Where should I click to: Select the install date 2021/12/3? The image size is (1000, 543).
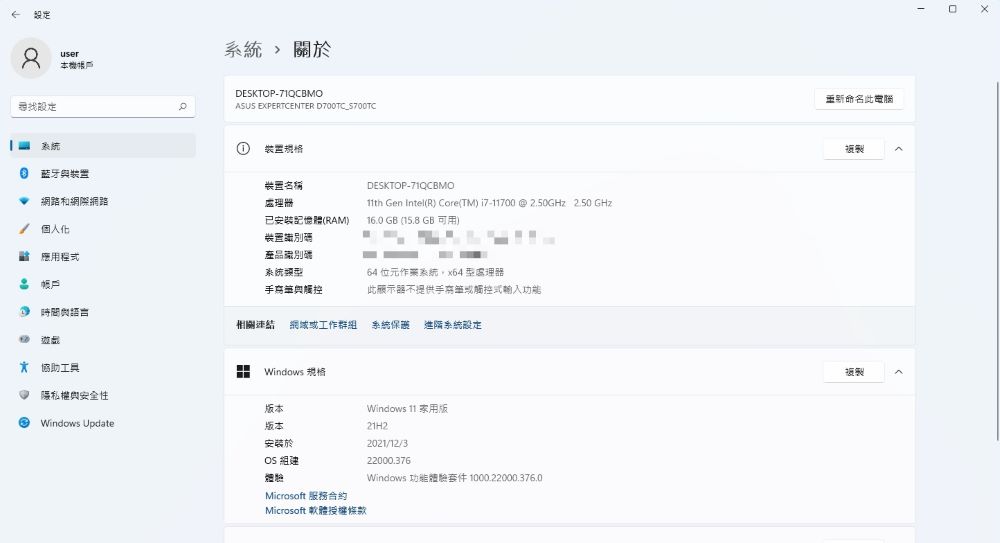click(x=387, y=443)
